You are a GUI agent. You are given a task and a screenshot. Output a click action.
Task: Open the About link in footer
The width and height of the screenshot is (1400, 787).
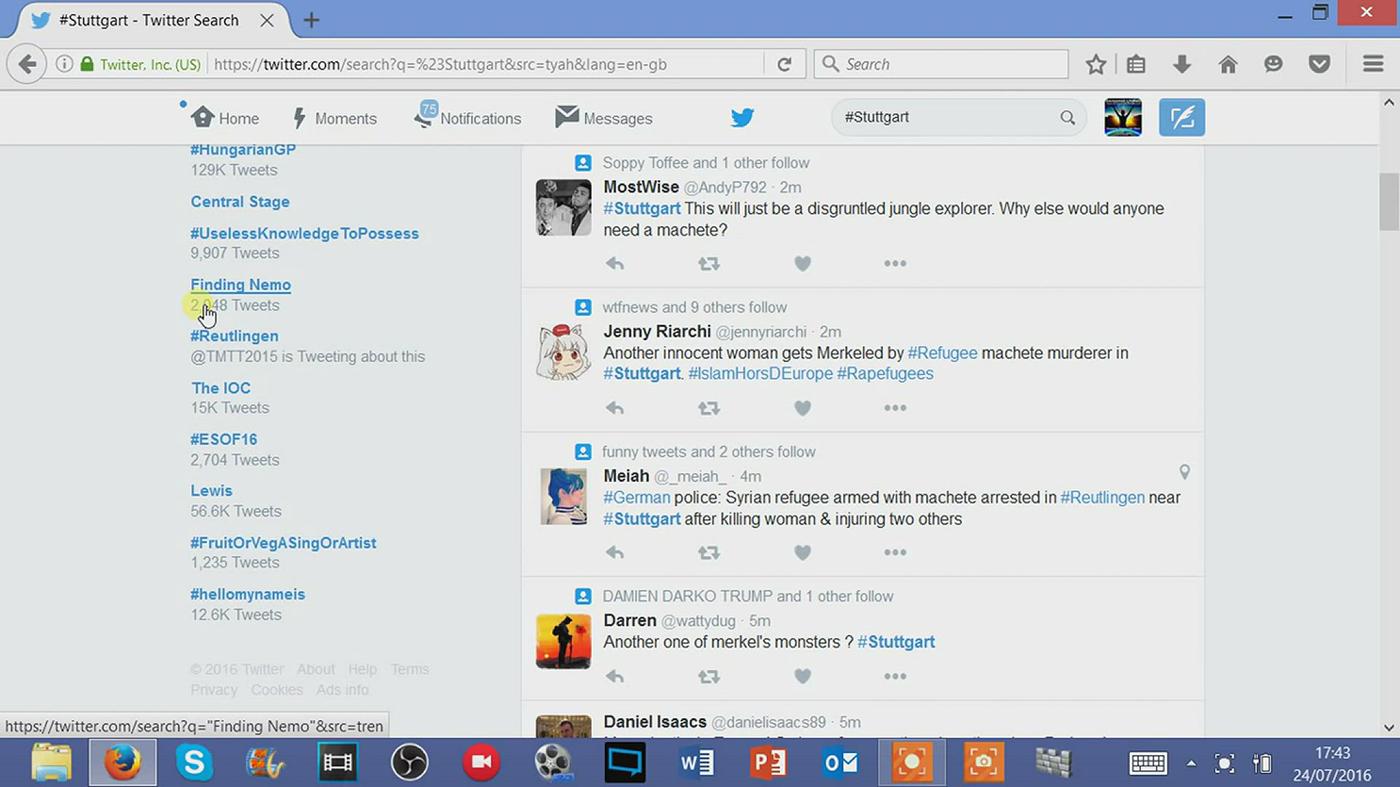316,670
